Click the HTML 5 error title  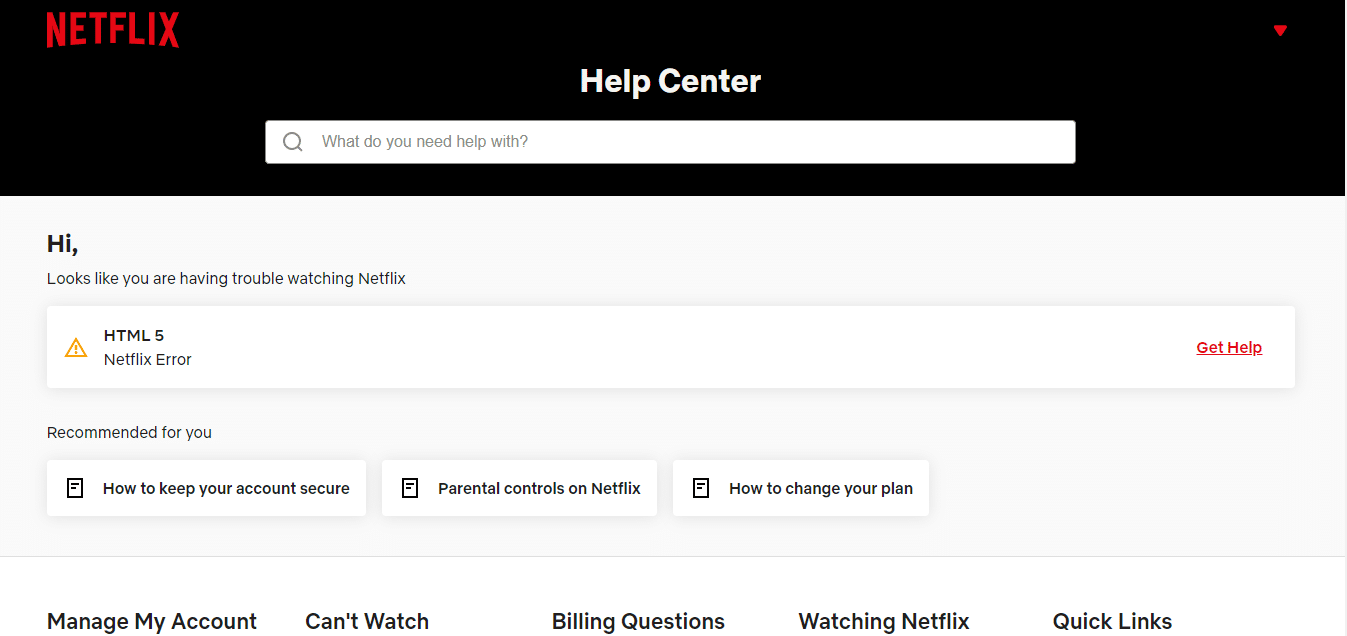tap(134, 336)
